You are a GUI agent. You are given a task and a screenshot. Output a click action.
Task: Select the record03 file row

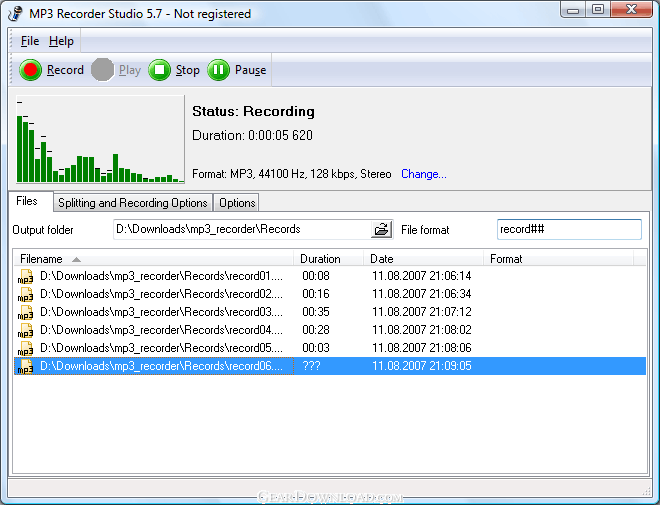pos(330,312)
